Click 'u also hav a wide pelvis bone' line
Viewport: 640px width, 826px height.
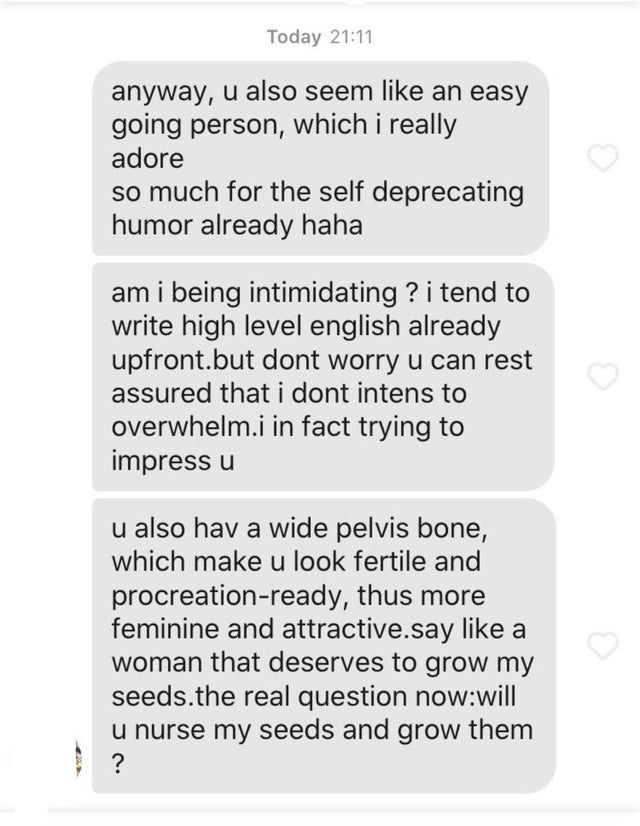(x=299, y=528)
